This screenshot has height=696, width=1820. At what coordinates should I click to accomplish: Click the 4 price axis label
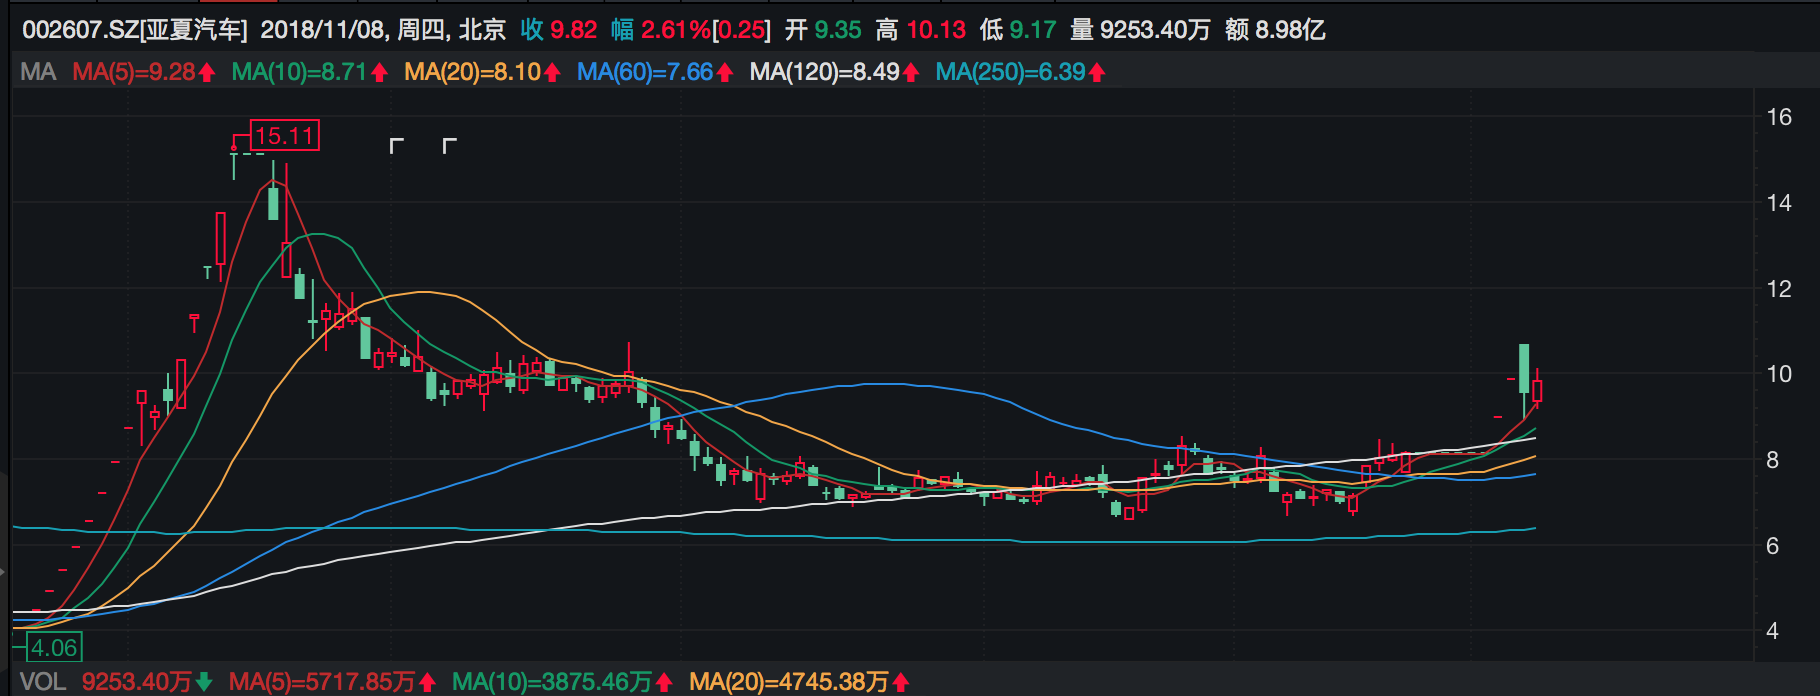pos(1773,631)
